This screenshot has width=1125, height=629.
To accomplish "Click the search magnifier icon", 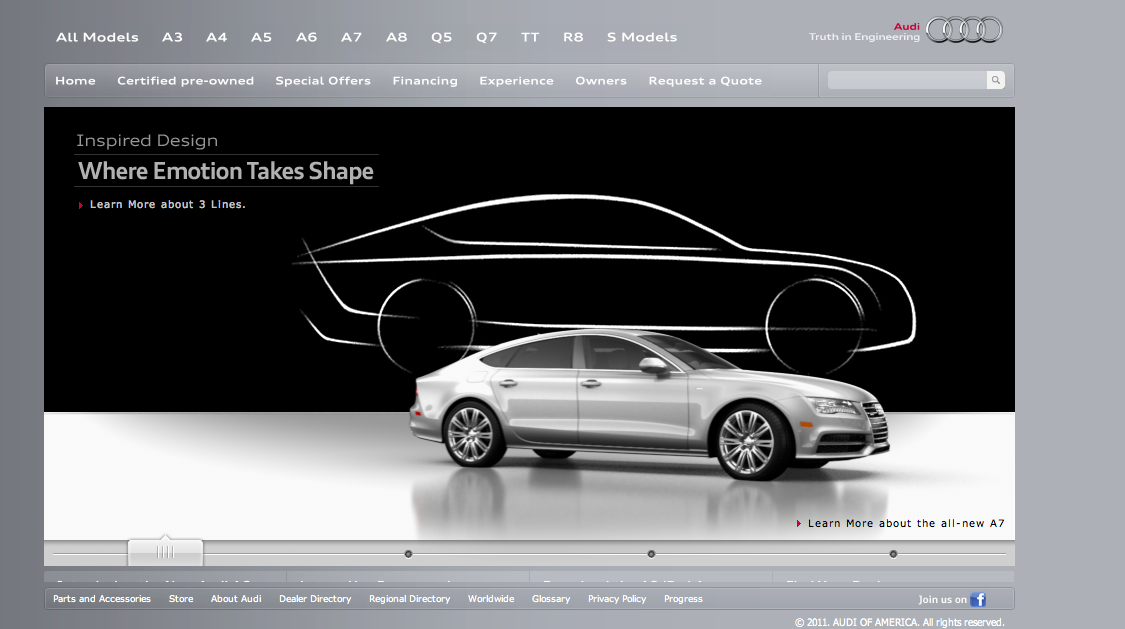I will tap(995, 80).
